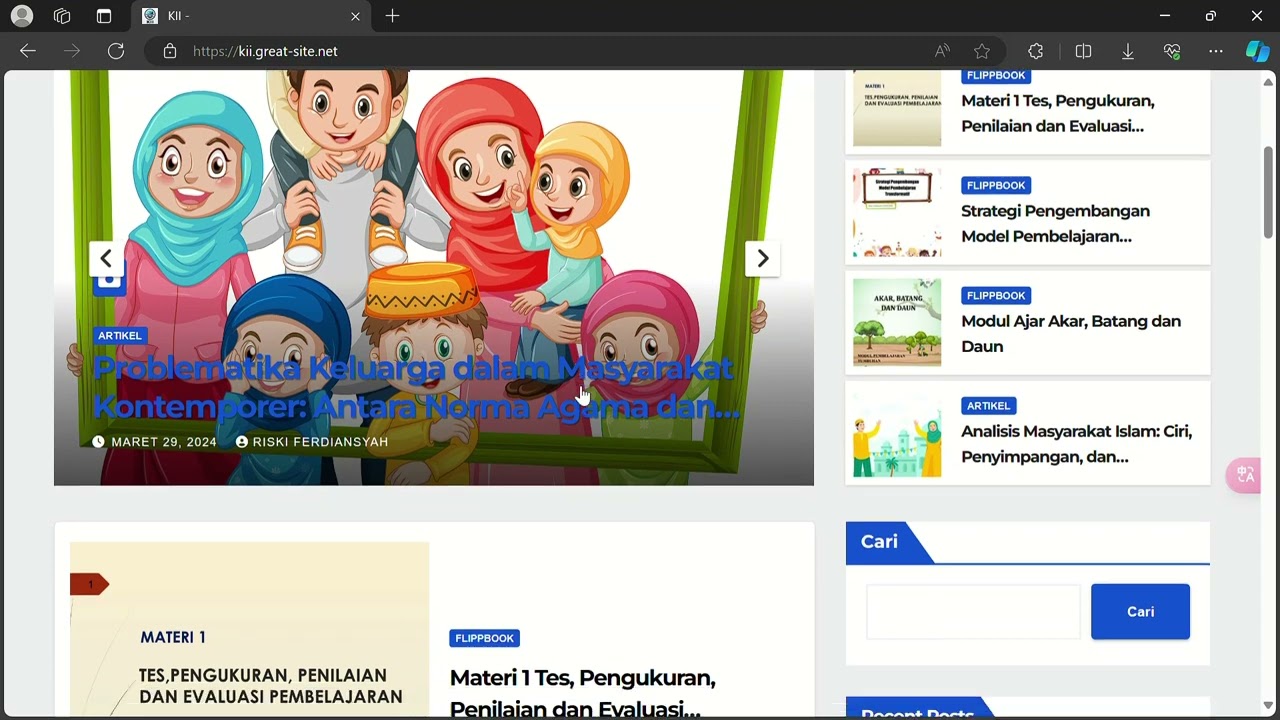Click FLIPPBOOK badge above Modul Ajar Akar

pos(996,296)
